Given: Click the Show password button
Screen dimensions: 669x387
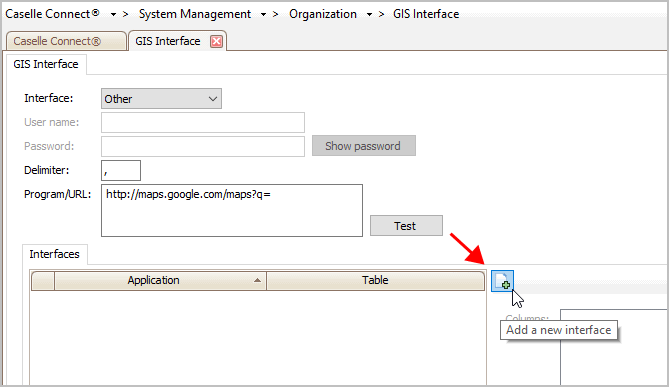Looking at the screenshot, I should pos(364,146).
